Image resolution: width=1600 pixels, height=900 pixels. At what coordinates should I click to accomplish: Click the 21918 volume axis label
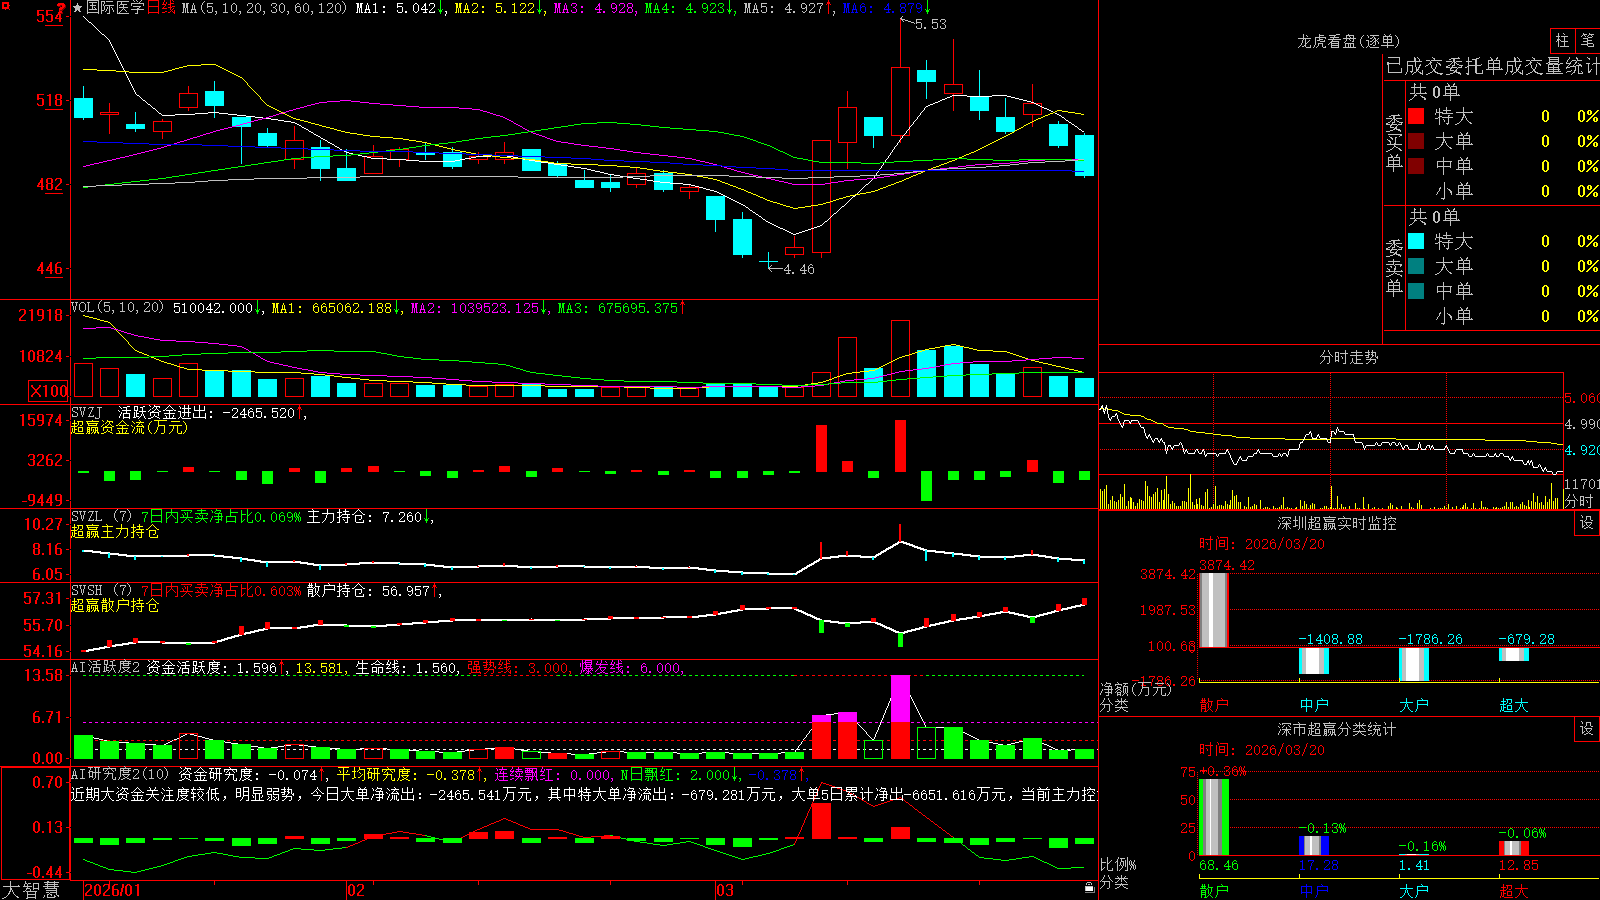click(40, 315)
